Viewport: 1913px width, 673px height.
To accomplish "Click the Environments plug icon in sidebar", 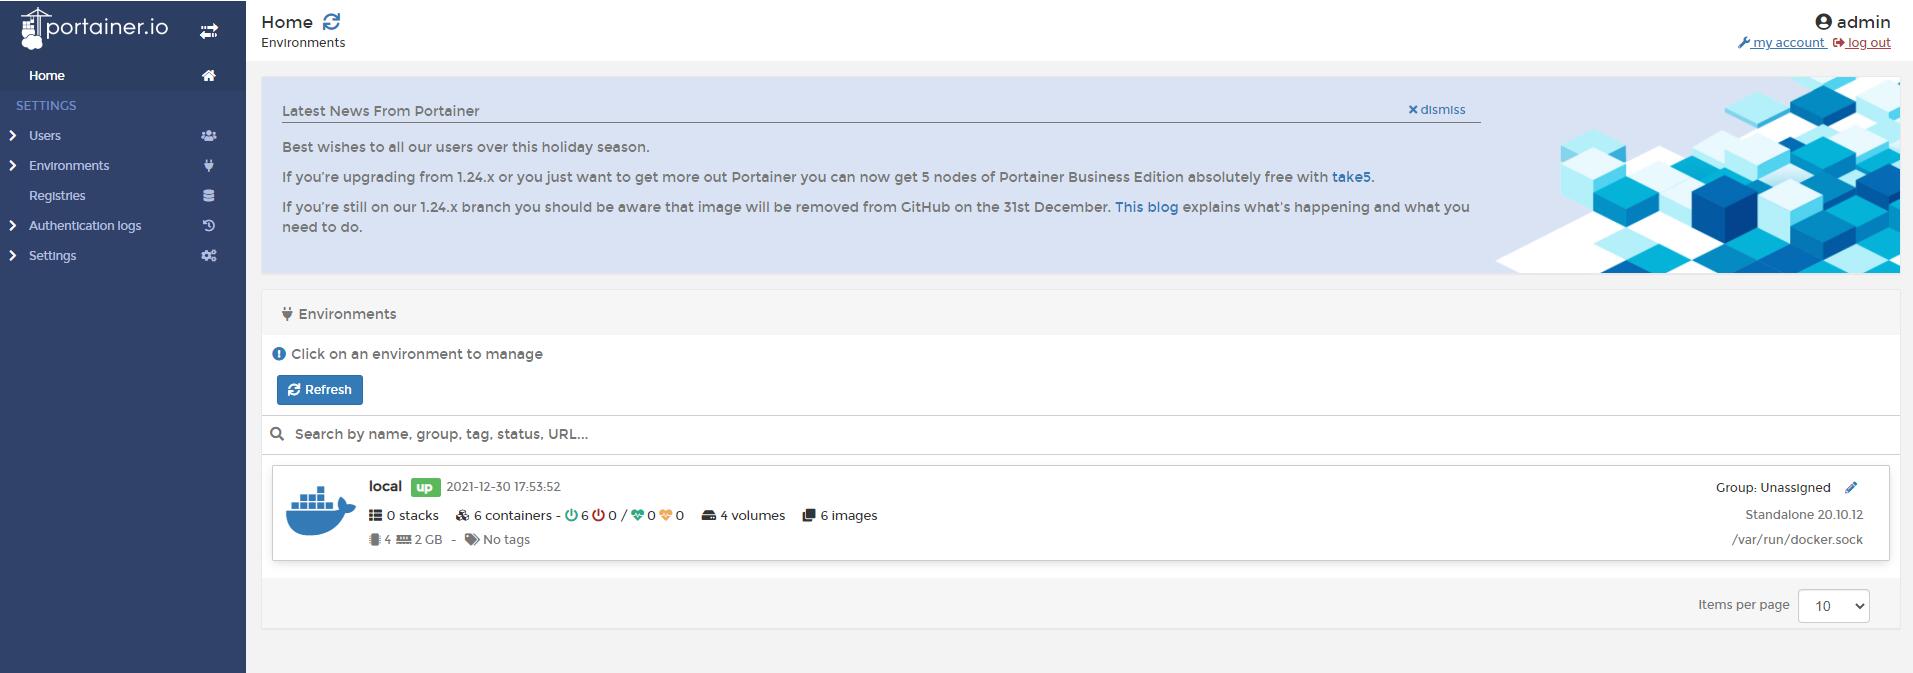I will coord(208,166).
